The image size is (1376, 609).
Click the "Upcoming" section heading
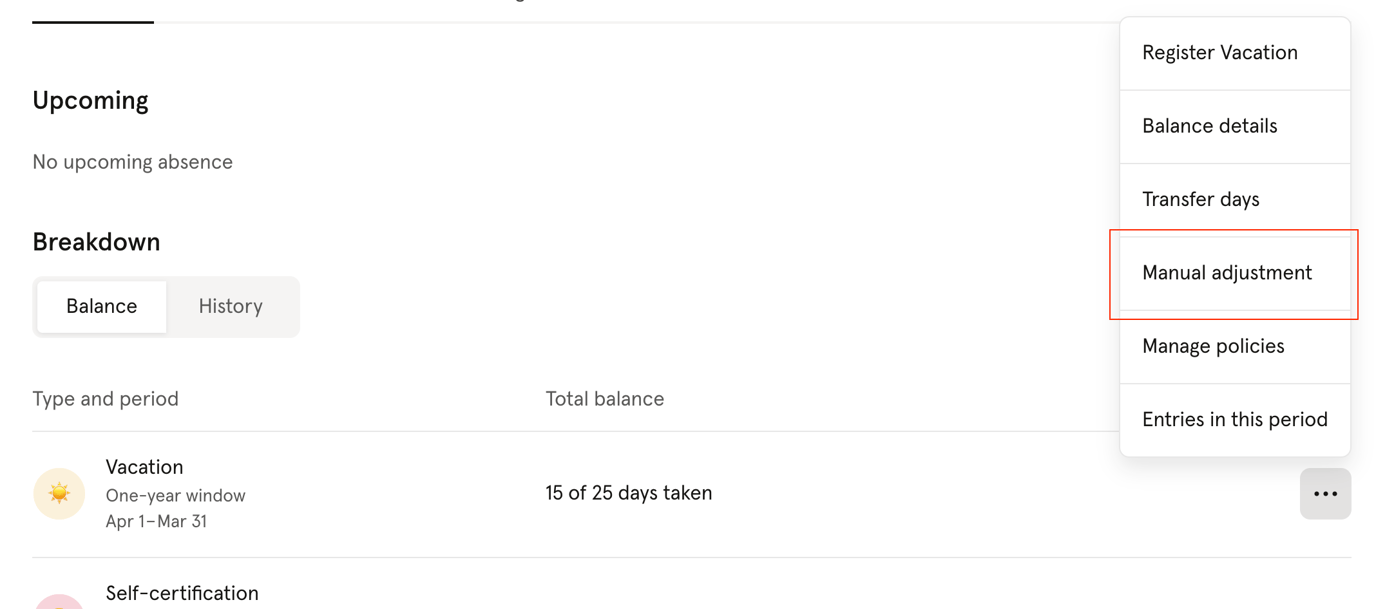[90, 100]
